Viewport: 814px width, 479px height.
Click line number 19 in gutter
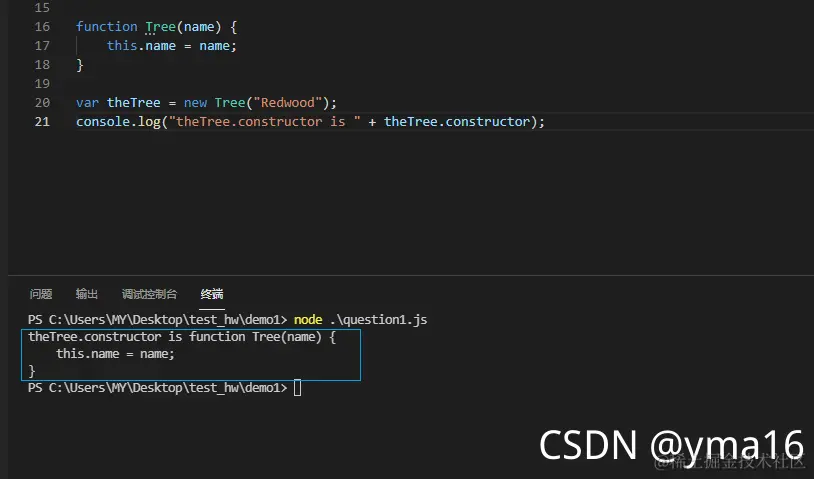click(x=42, y=84)
